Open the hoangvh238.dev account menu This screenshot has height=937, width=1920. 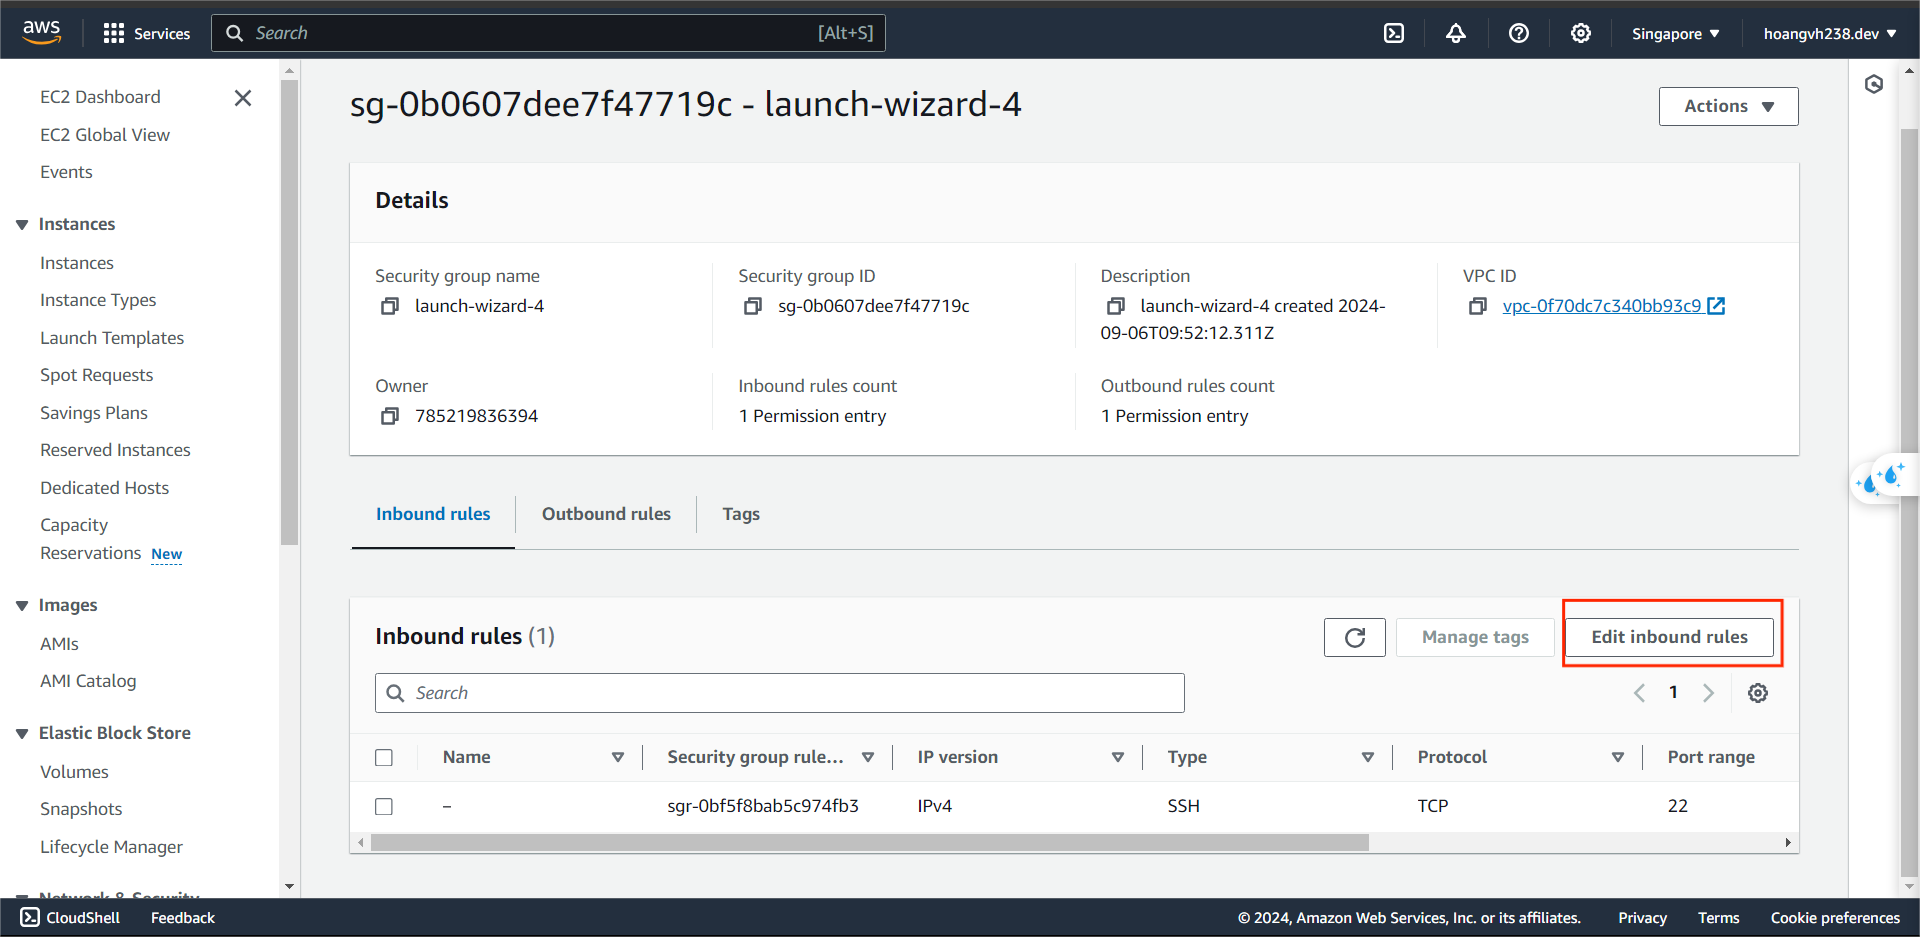[1830, 33]
